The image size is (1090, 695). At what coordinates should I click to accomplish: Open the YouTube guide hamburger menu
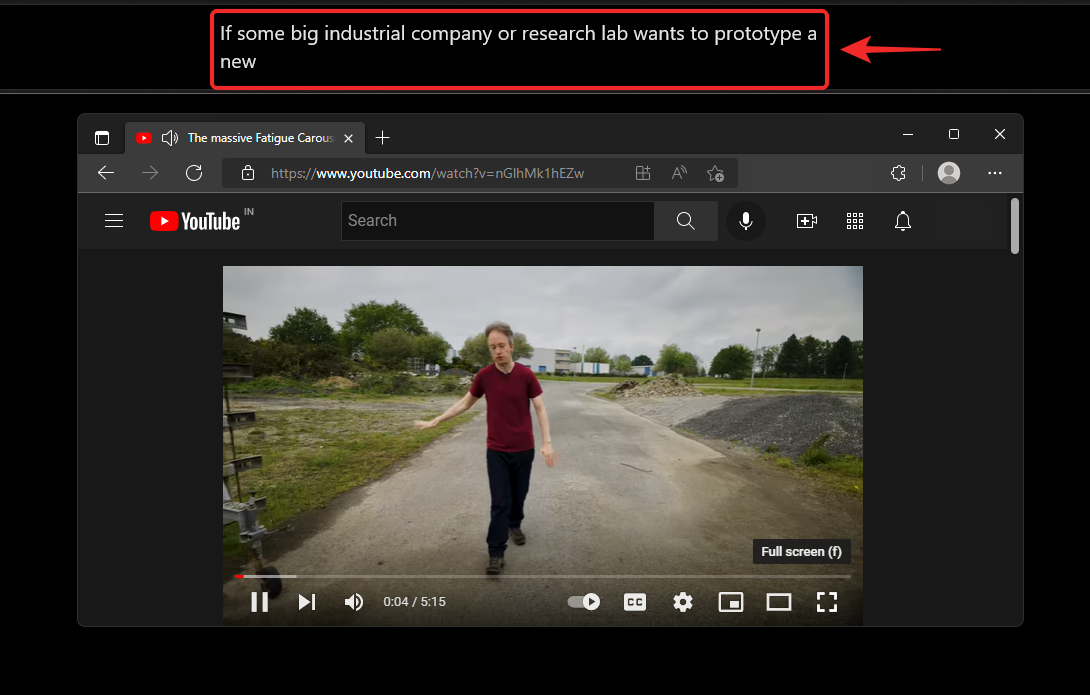(113, 220)
